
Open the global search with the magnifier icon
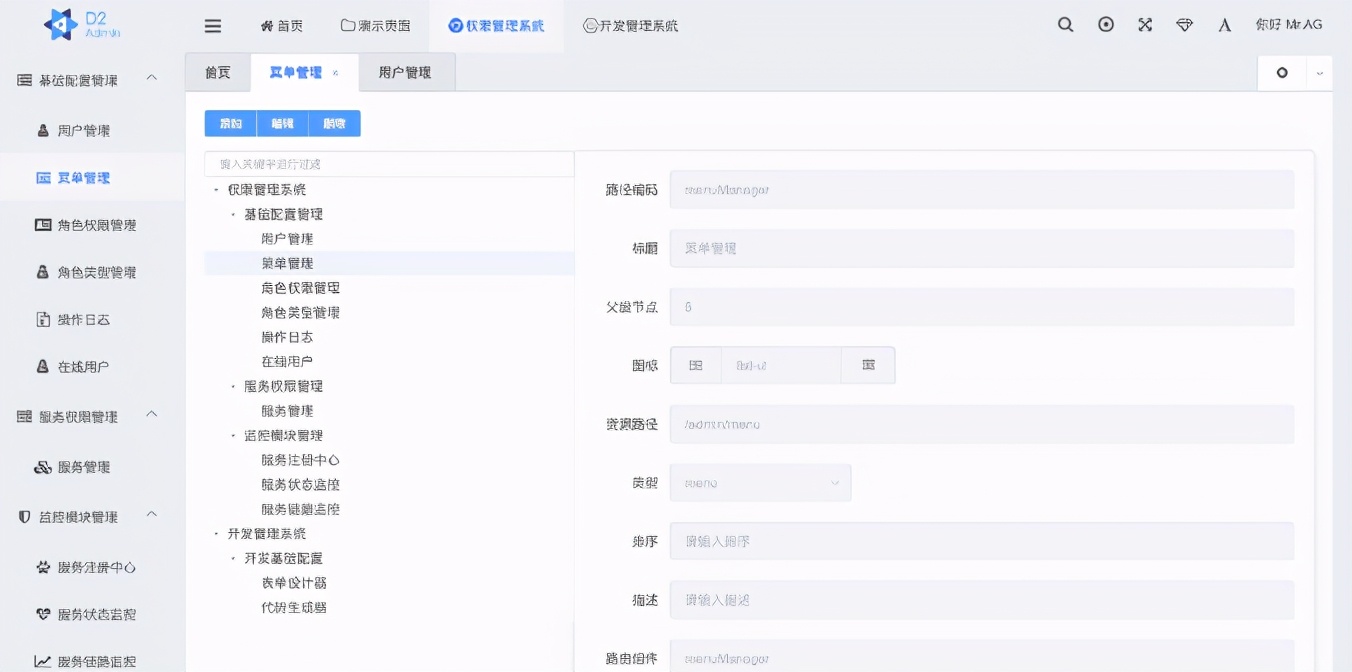point(1065,25)
